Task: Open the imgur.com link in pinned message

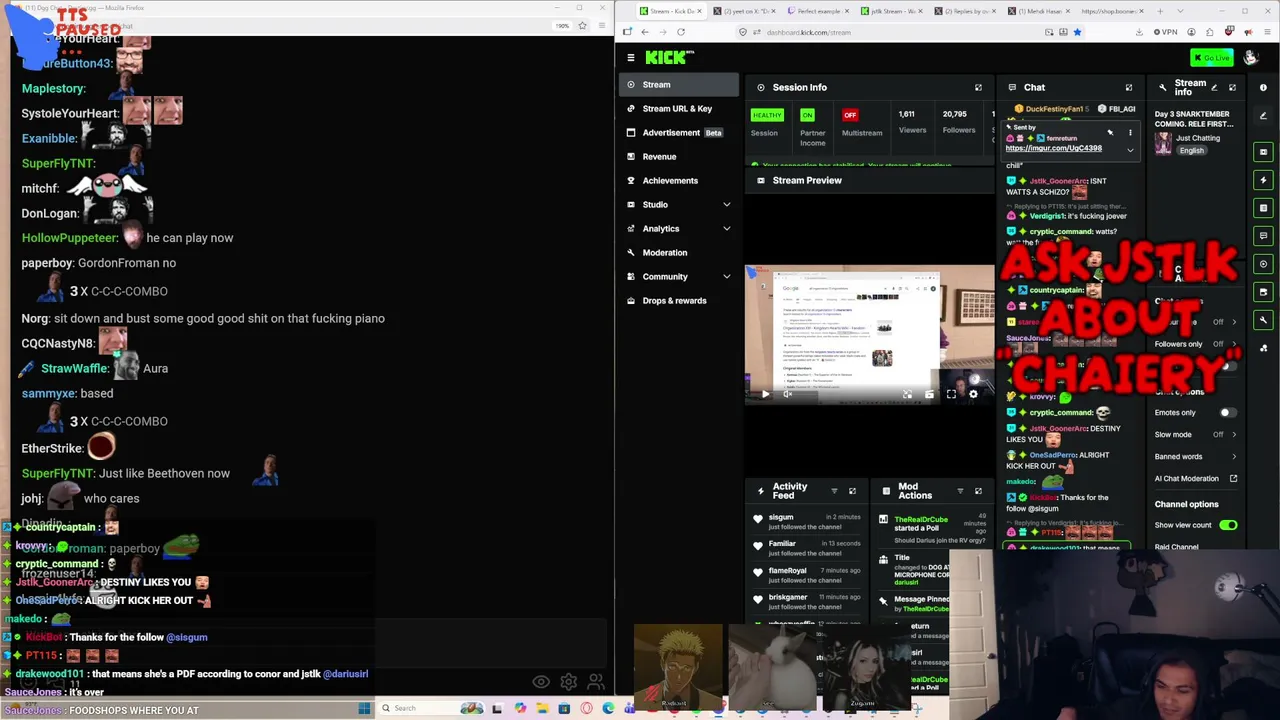Action: [x=1053, y=148]
